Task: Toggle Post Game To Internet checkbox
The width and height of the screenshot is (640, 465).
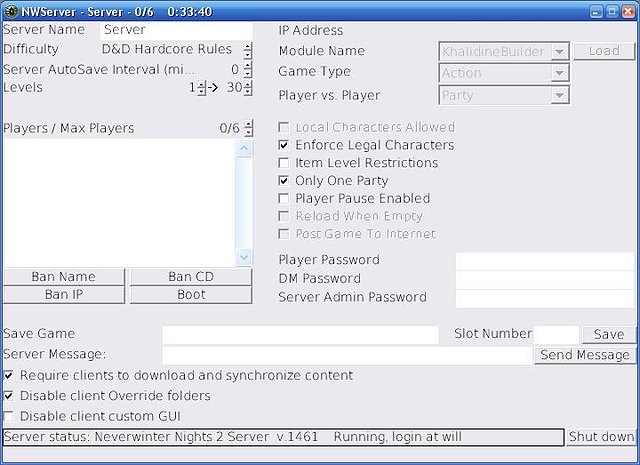Action: pyautogui.click(x=284, y=234)
